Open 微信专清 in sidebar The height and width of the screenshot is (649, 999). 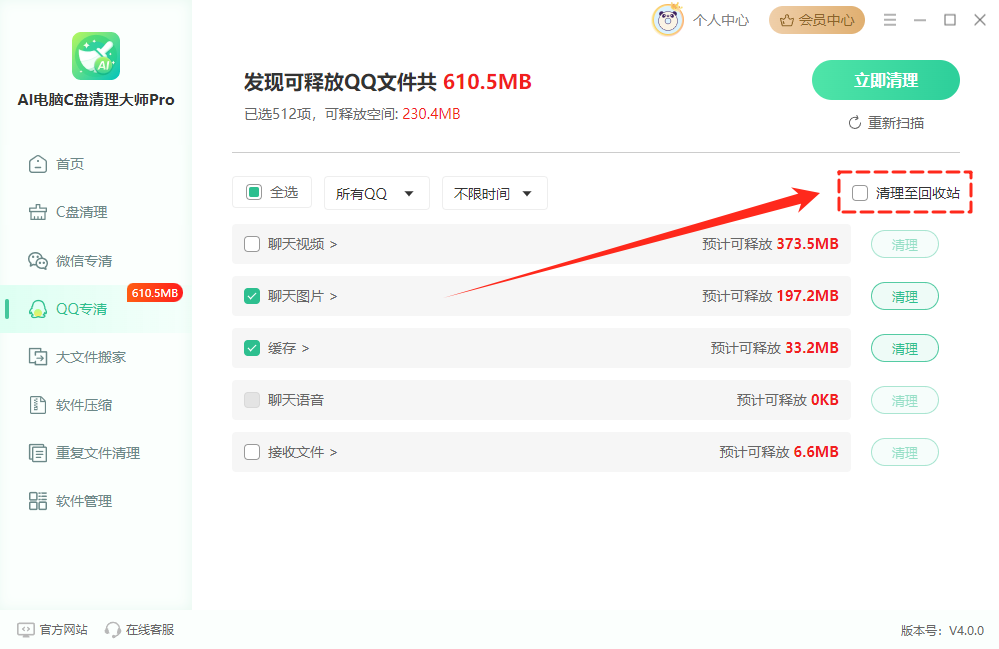84,260
